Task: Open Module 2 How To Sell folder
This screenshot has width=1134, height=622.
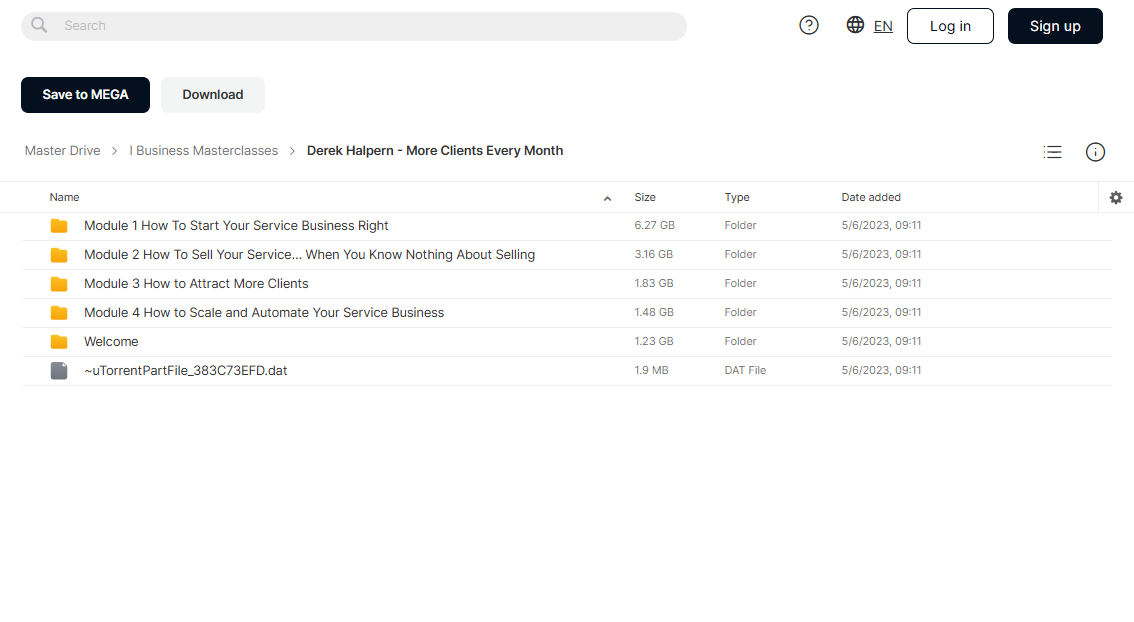Action: pos(310,255)
